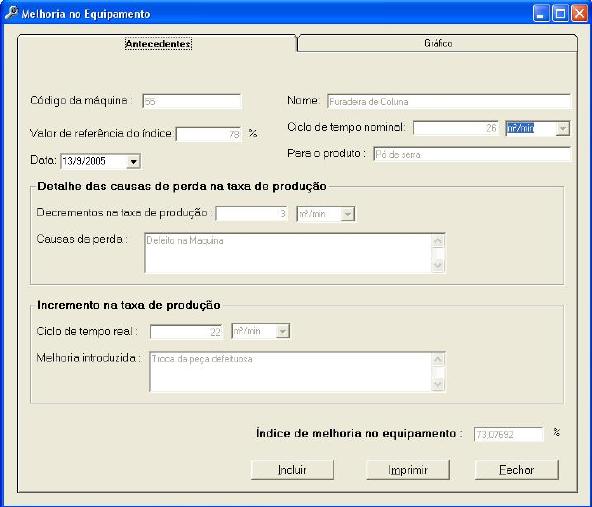Click the Código da máquina field
592x507 pixels.
tap(192, 101)
